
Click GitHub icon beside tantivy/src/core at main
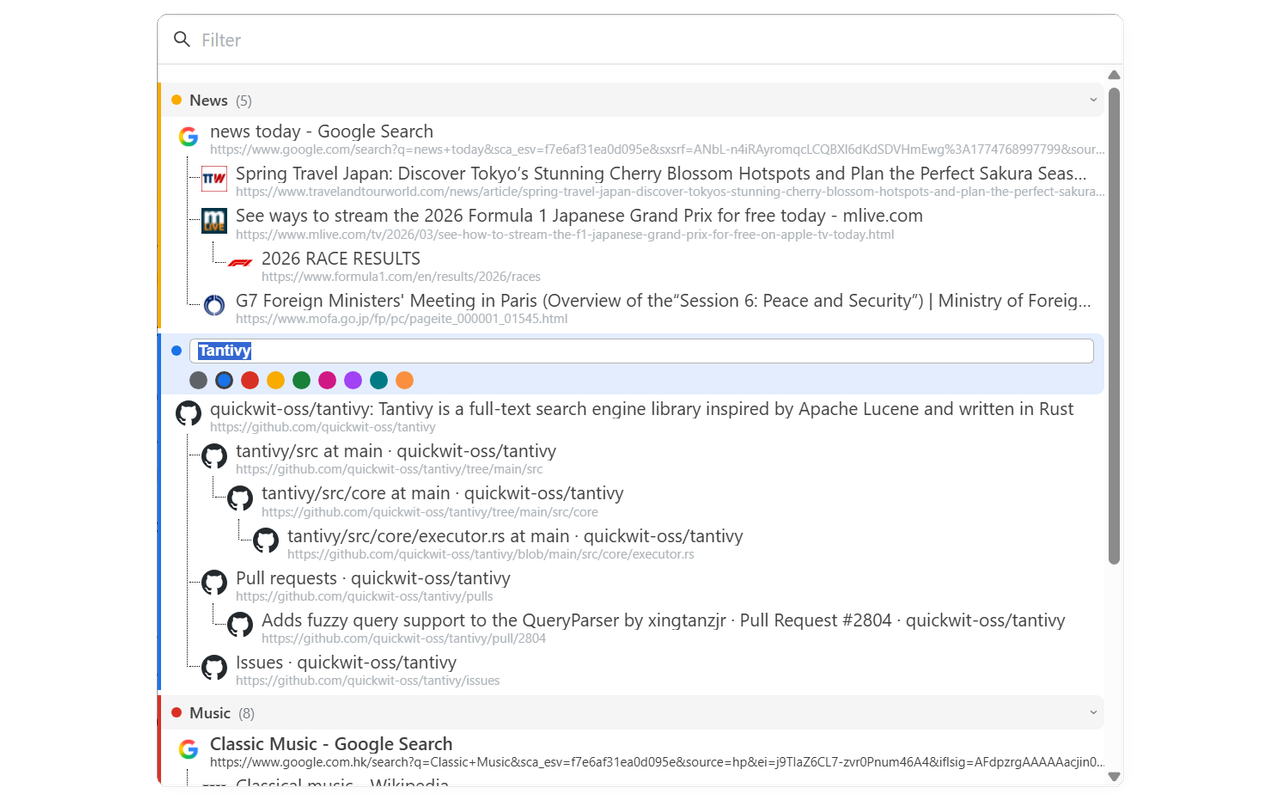[x=240, y=498]
